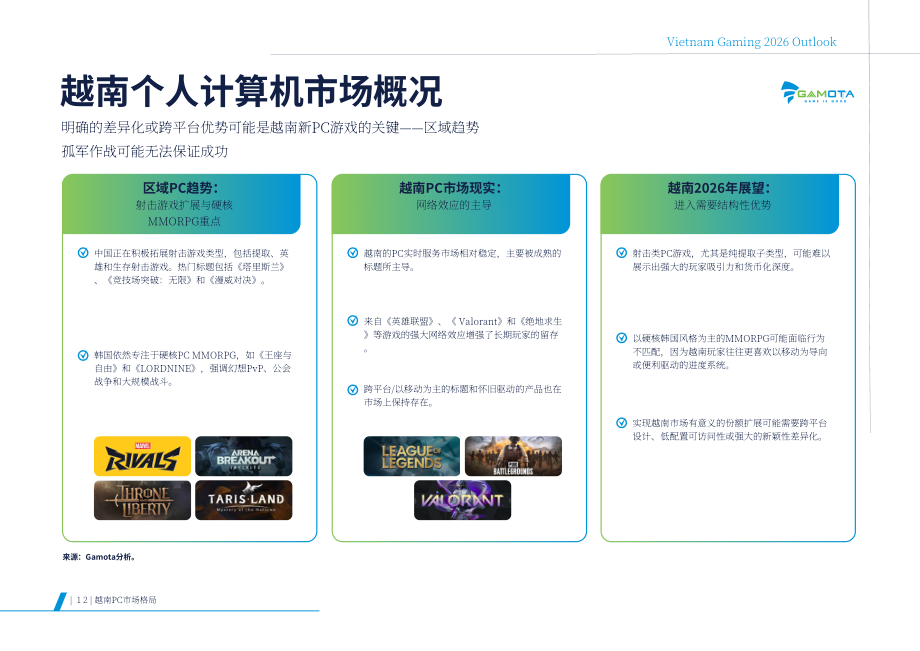The width and height of the screenshot is (920, 651).
Task: Click the footer text 越南PC市场格局
Action: tap(126, 600)
